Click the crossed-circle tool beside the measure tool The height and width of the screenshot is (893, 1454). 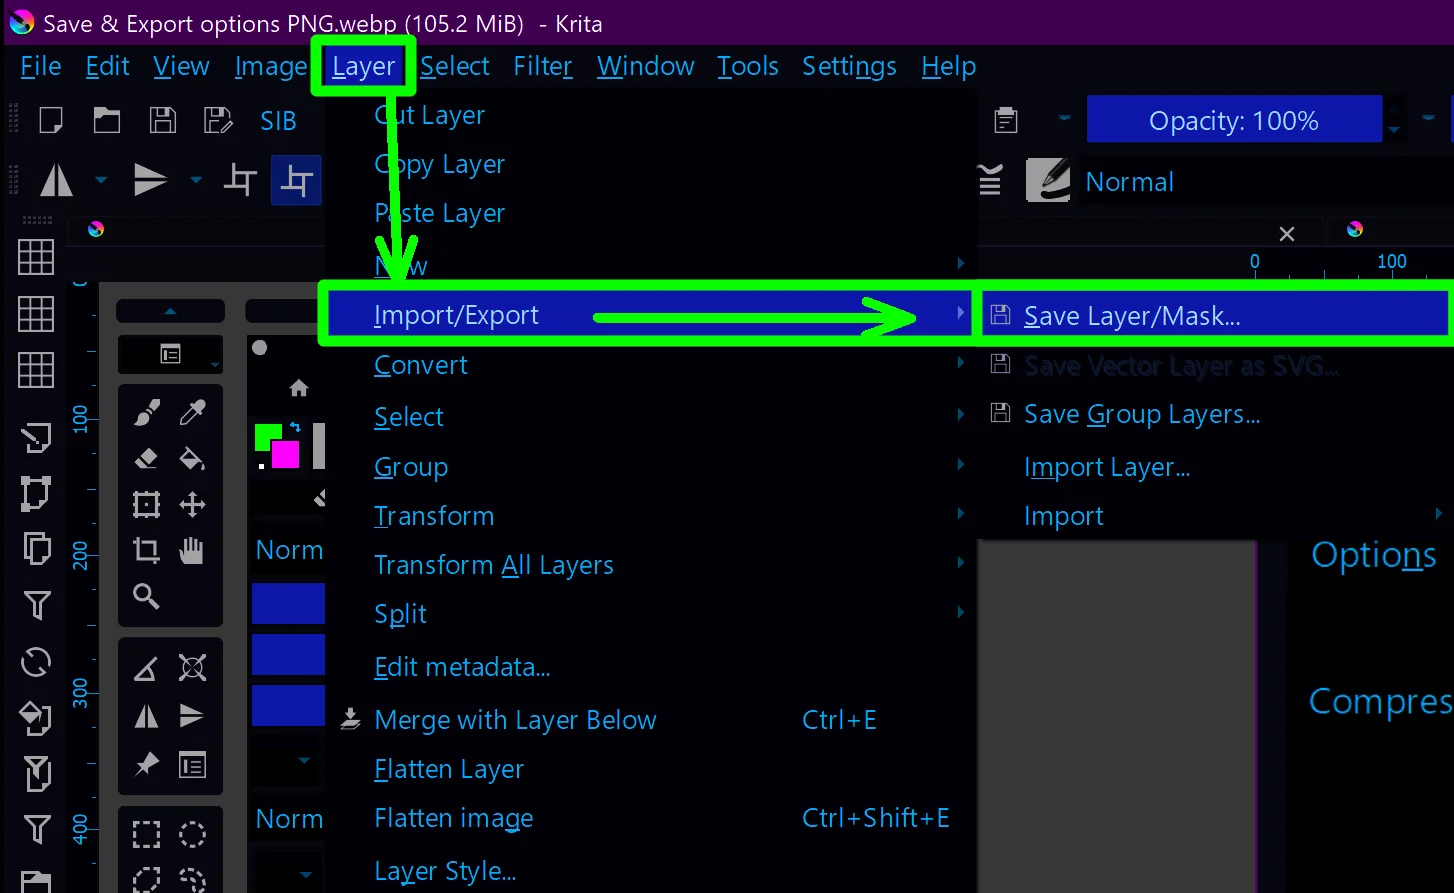coord(192,668)
